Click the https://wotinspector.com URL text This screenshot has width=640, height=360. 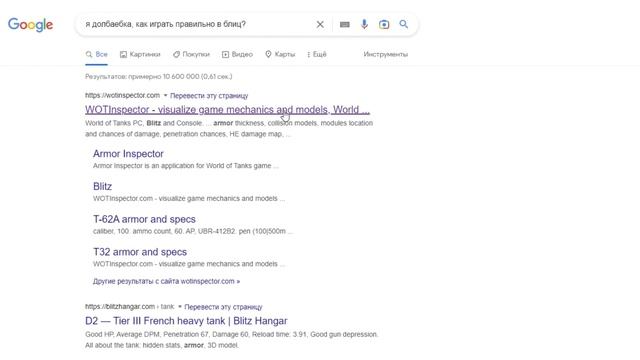[x=122, y=96]
